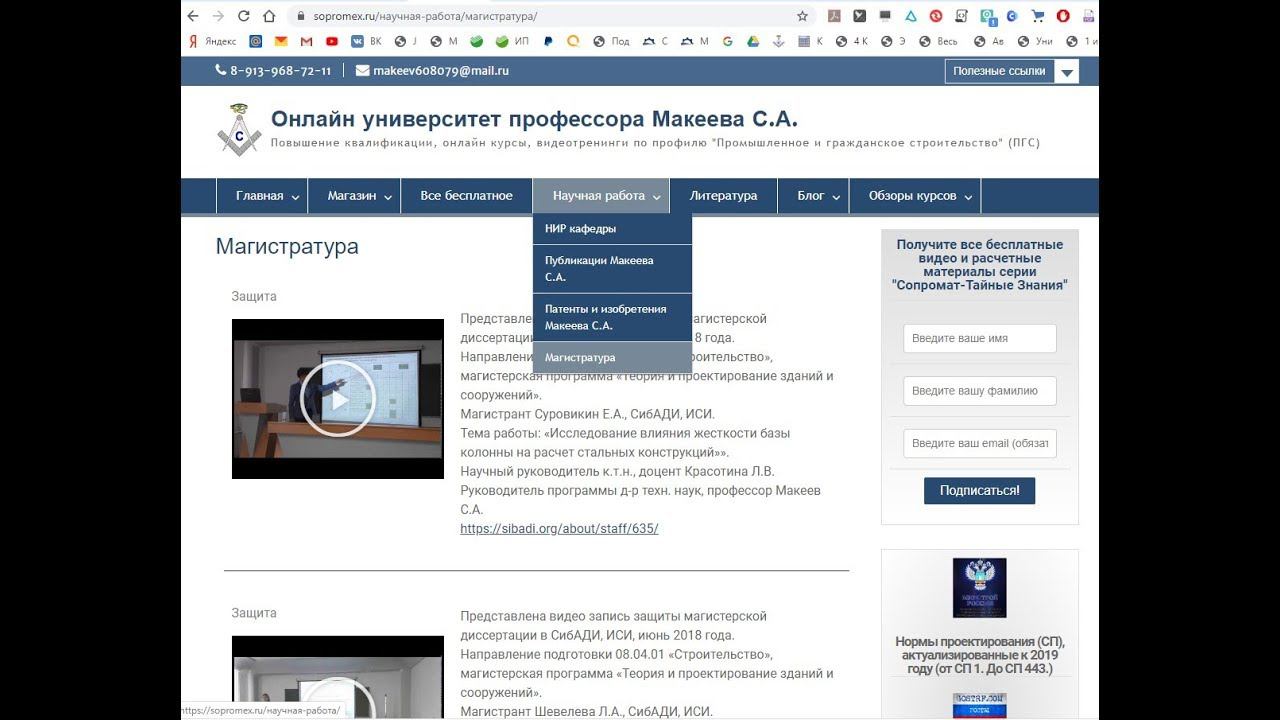Open the Gmail bookmark
Image resolution: width=1280 pixels, height=720 pixels.
307,41
